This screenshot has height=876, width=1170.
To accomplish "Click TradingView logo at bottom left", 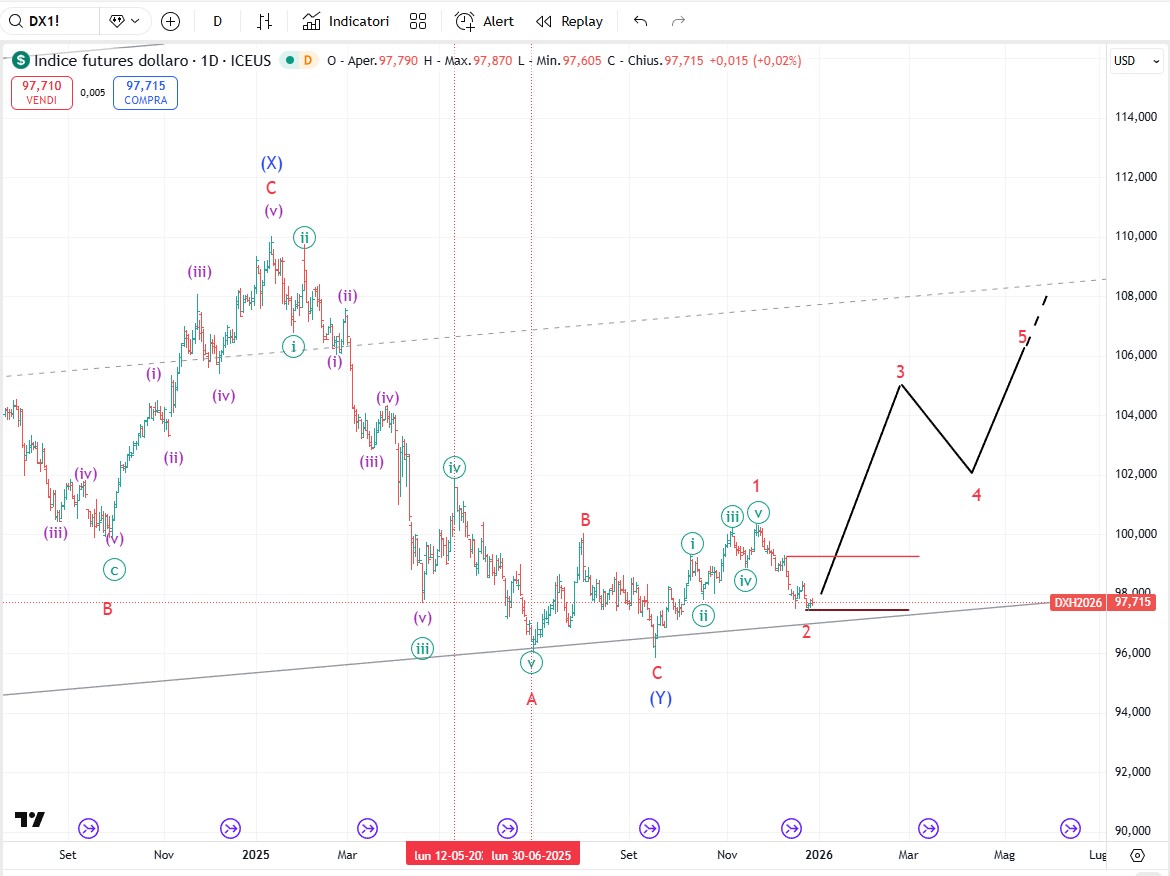I will (30, 819).
